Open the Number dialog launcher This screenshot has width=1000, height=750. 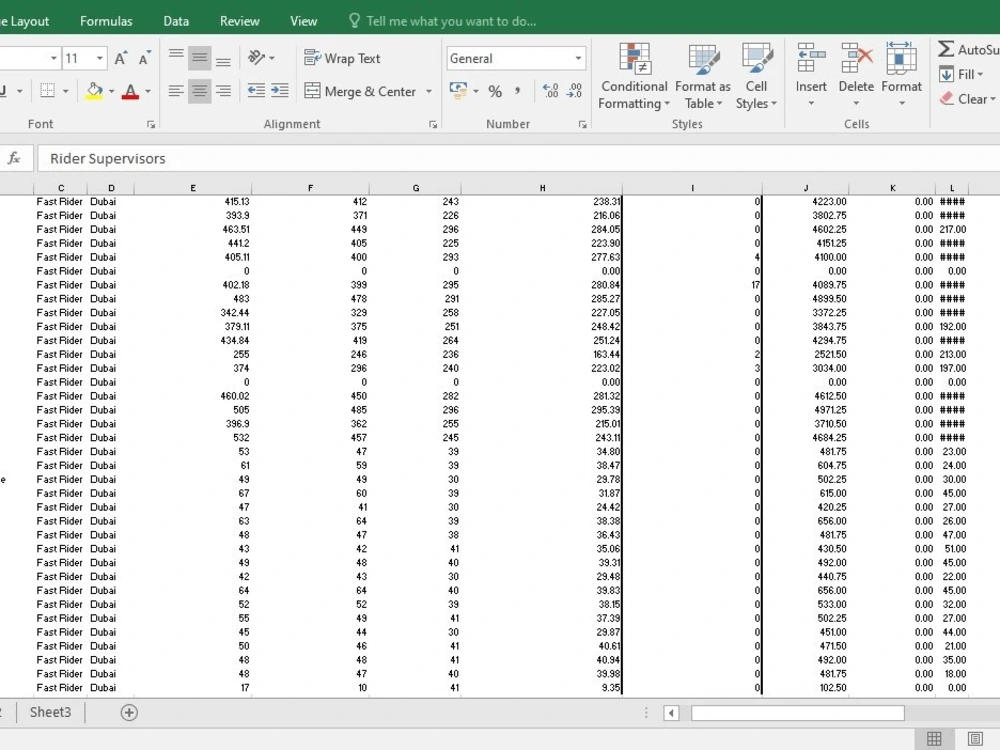(x=583, y=124)
